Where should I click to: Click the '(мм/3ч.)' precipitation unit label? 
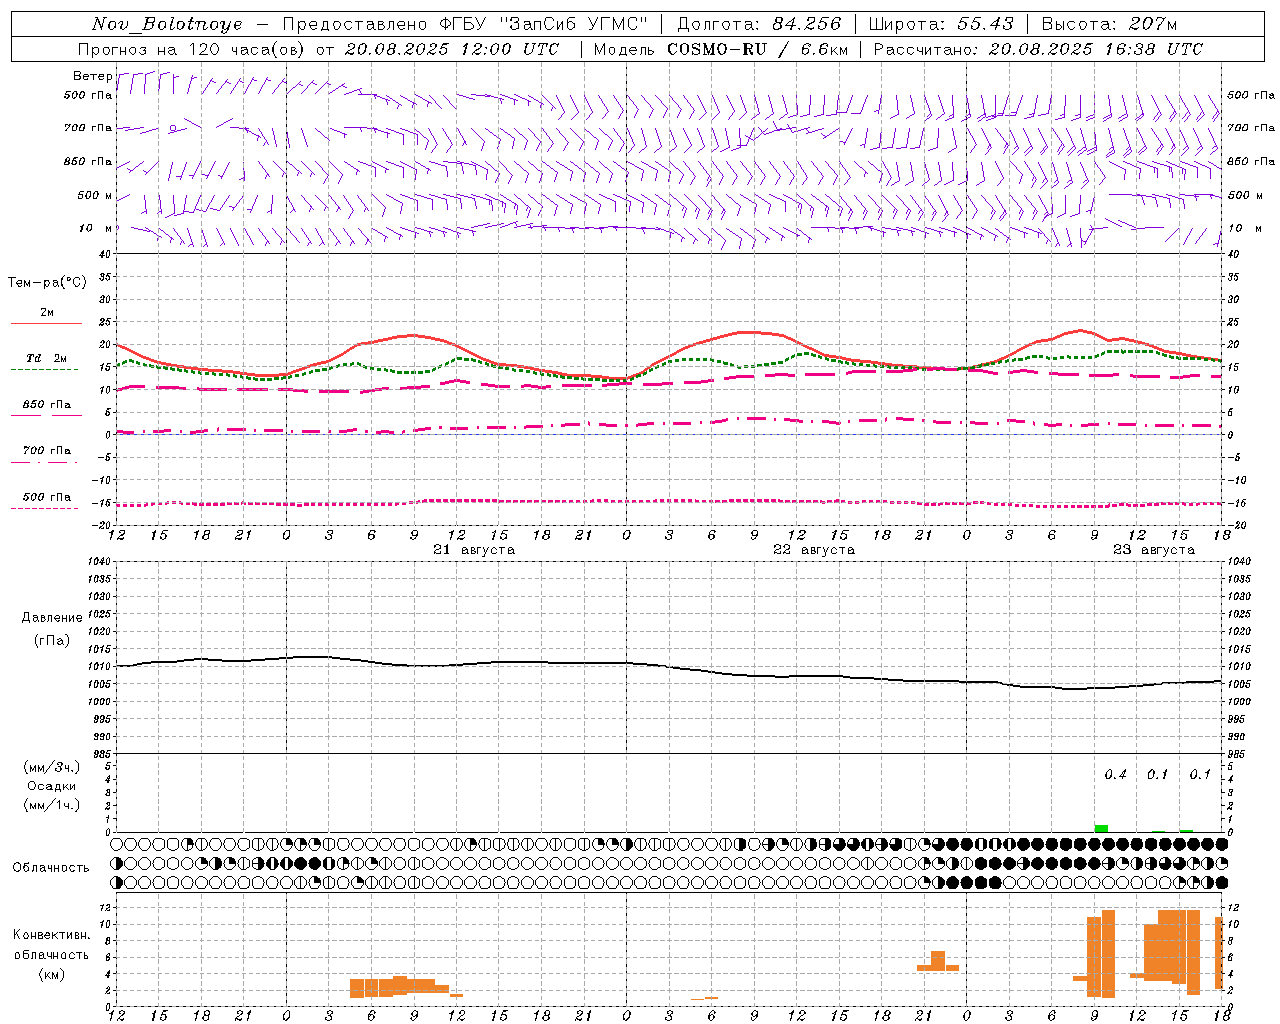pyautogui.click(x=52, y=767)
